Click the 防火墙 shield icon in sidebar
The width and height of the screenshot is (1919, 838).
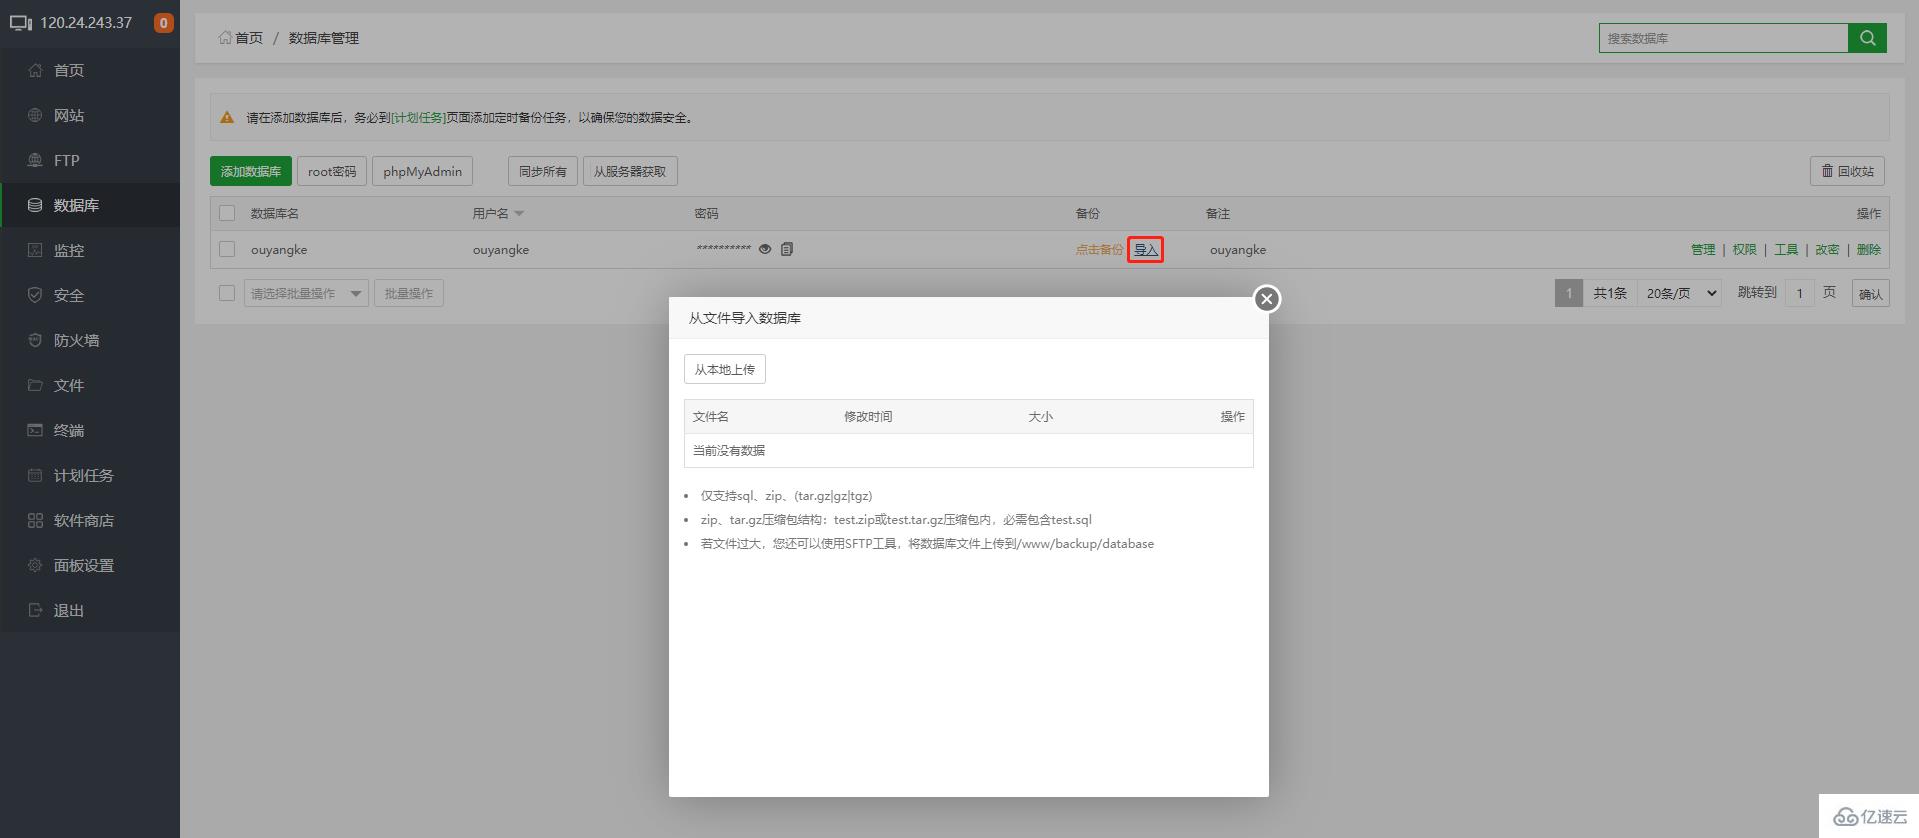click(35, 340)
